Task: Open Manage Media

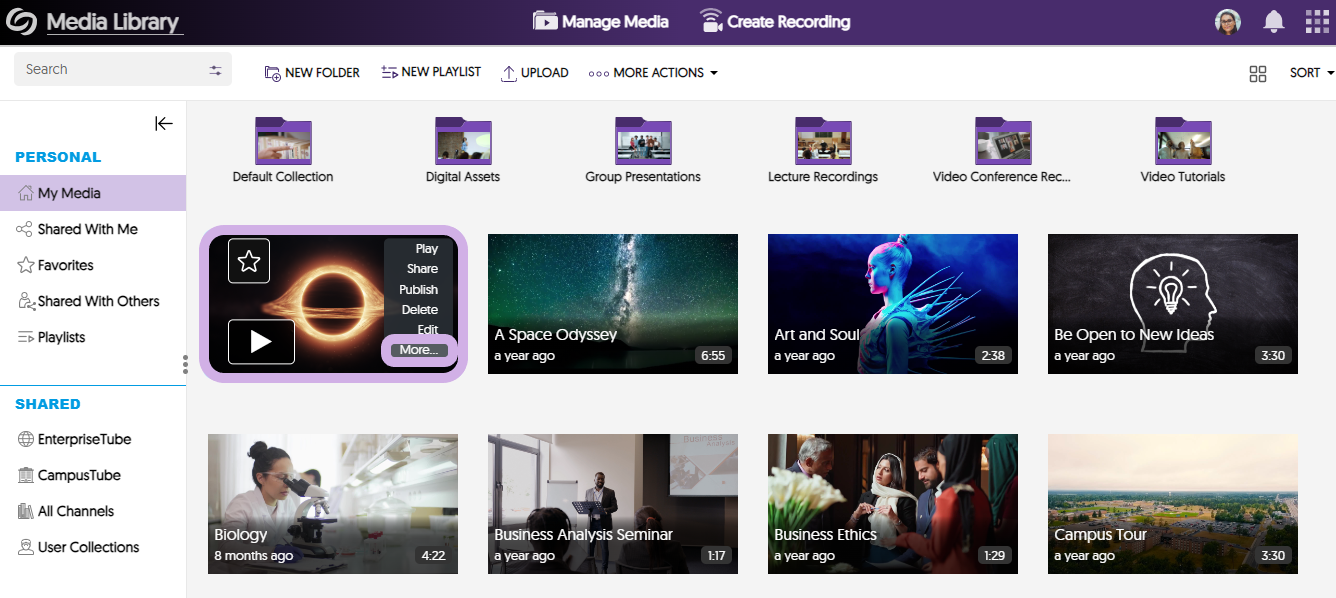Action: tap(600, 22)
